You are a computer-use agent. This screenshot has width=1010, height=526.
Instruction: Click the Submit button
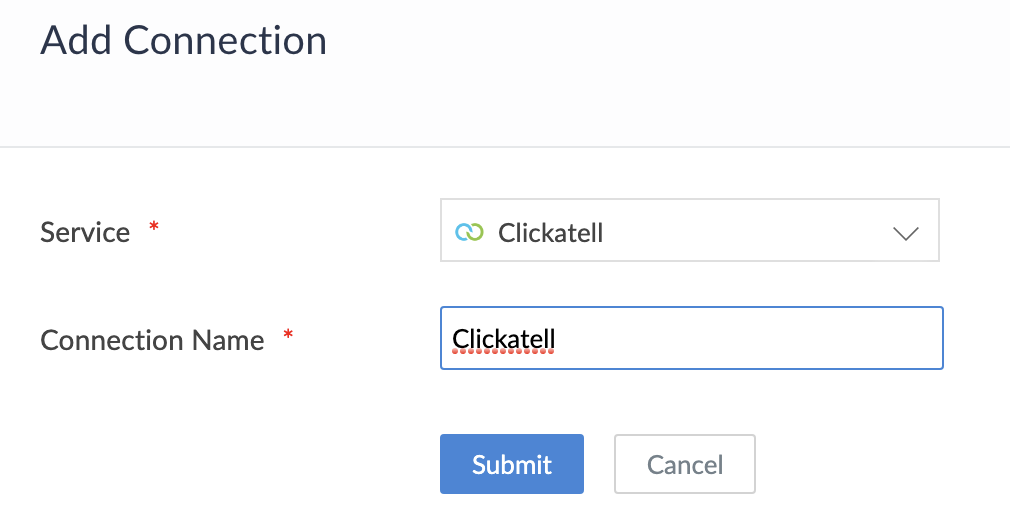click(511, 464)
